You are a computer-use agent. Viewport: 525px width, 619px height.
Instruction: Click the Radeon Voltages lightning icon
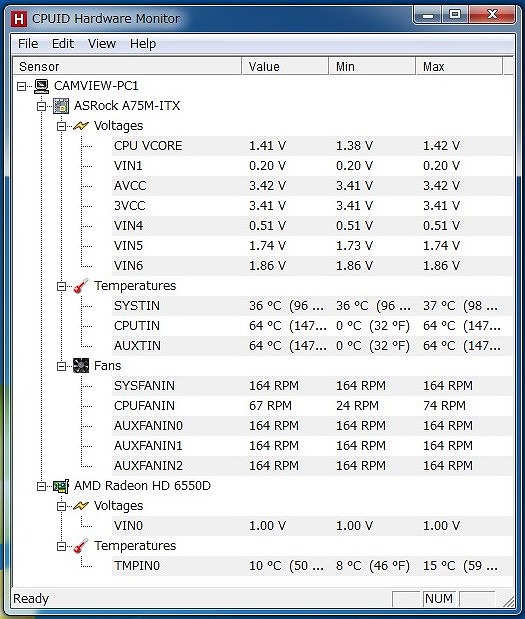tap(81, 506)
